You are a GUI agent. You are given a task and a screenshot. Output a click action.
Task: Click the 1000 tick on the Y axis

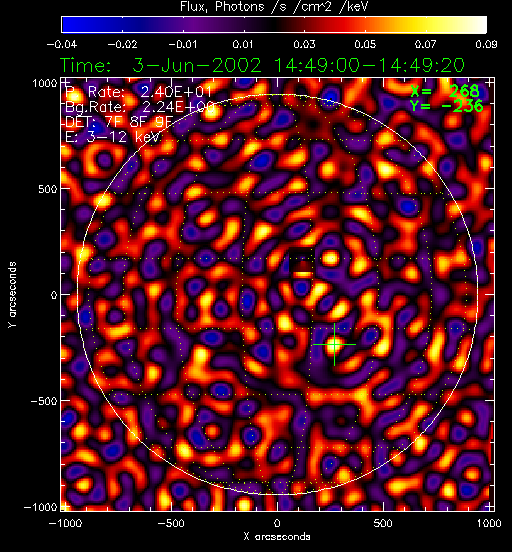pyautogui.click(x=45, y=83)
